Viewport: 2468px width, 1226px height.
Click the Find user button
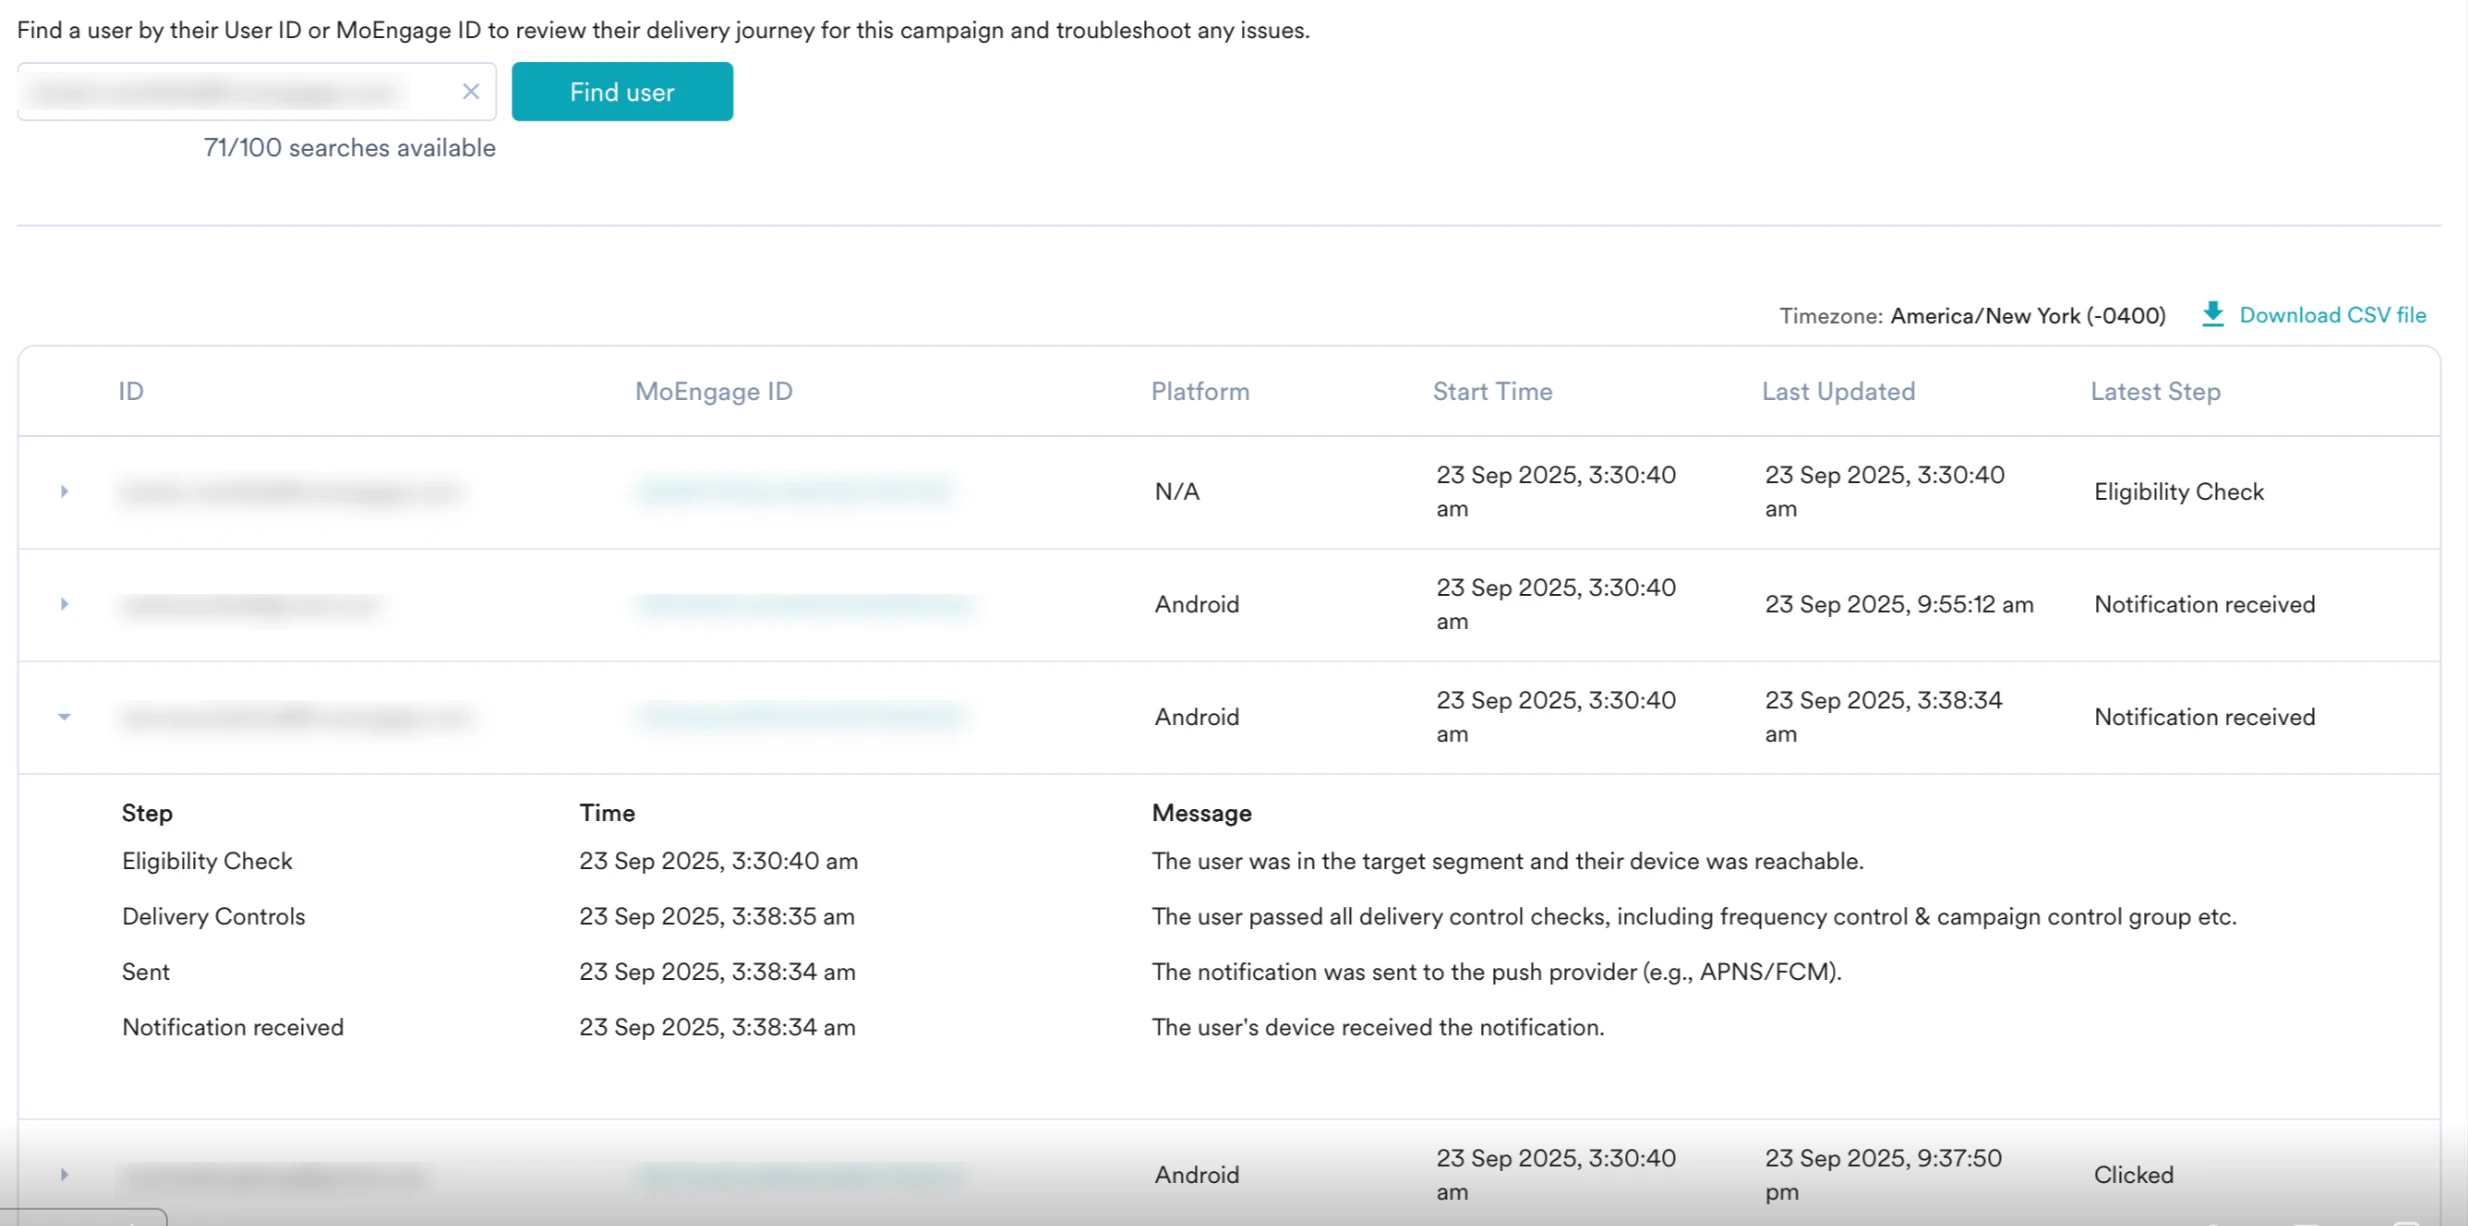(622, 92)
